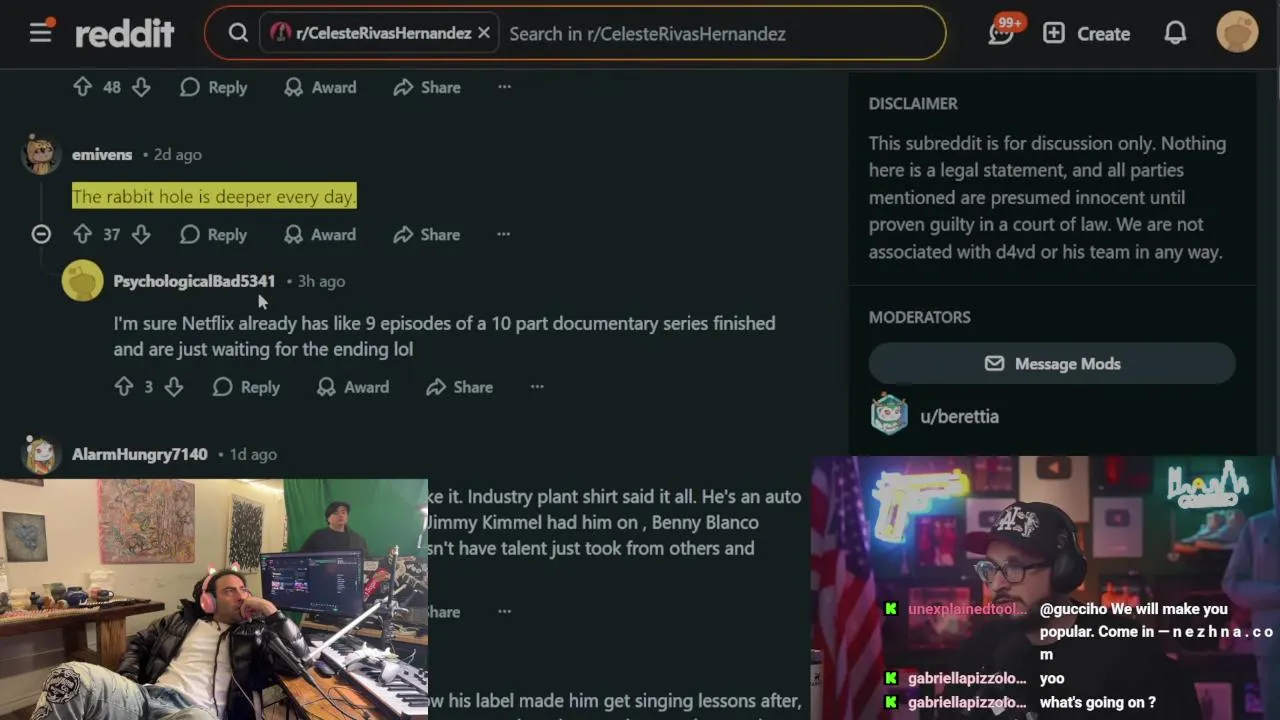Open more options on PsychologicalBad5341's comment
Image resolution: width=1280 pixels, height=720 pixels.
[537, 387]
